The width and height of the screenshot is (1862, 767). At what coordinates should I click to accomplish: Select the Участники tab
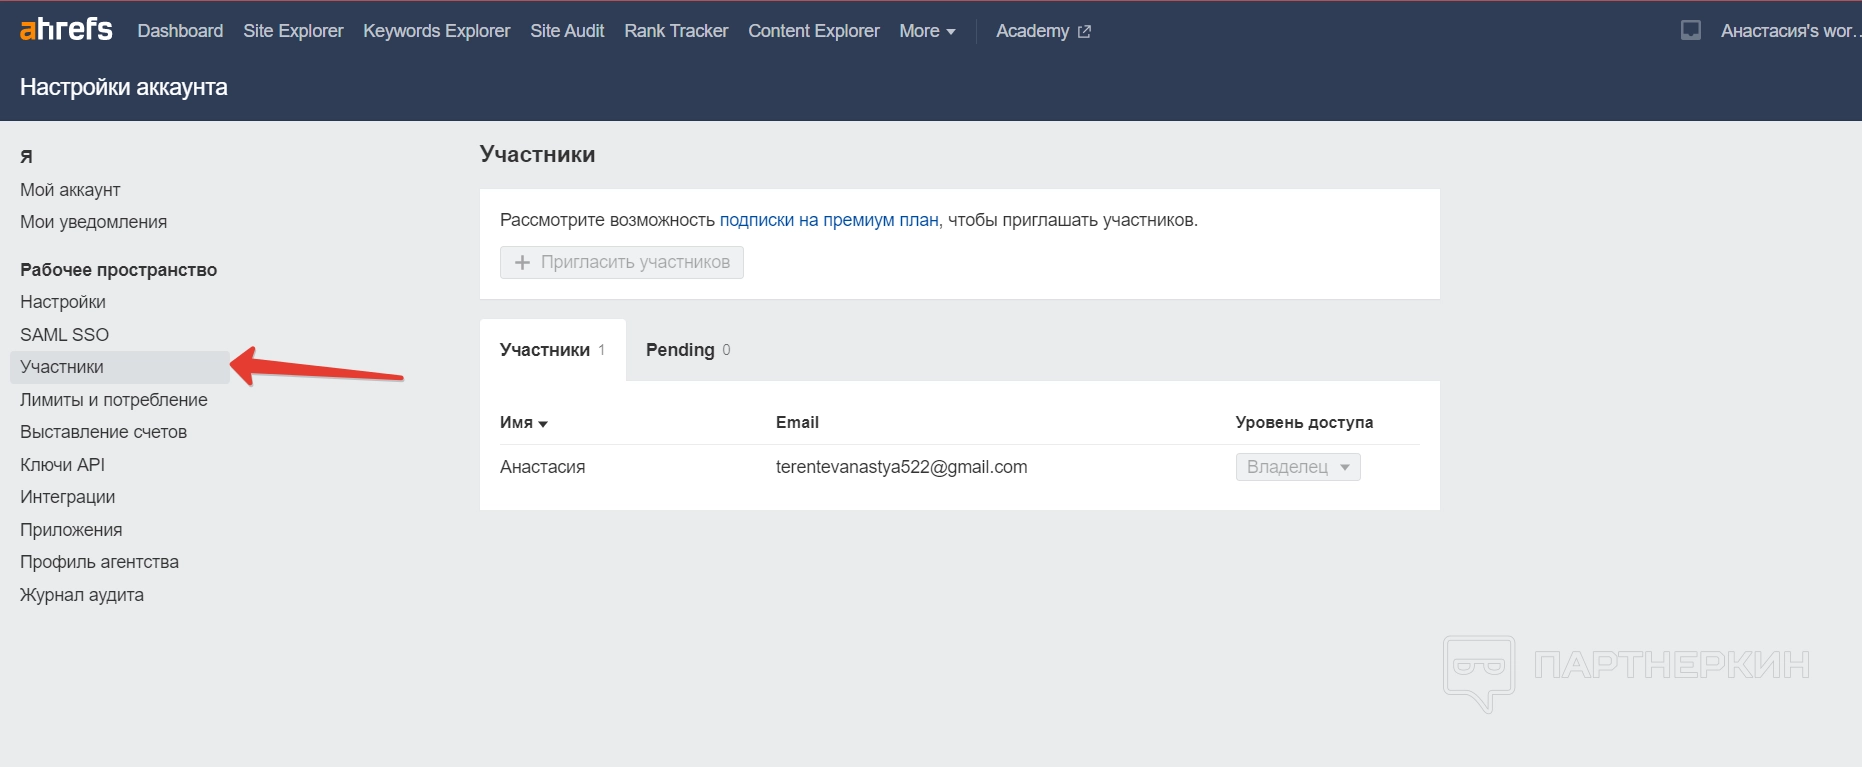tap(551, 350)
